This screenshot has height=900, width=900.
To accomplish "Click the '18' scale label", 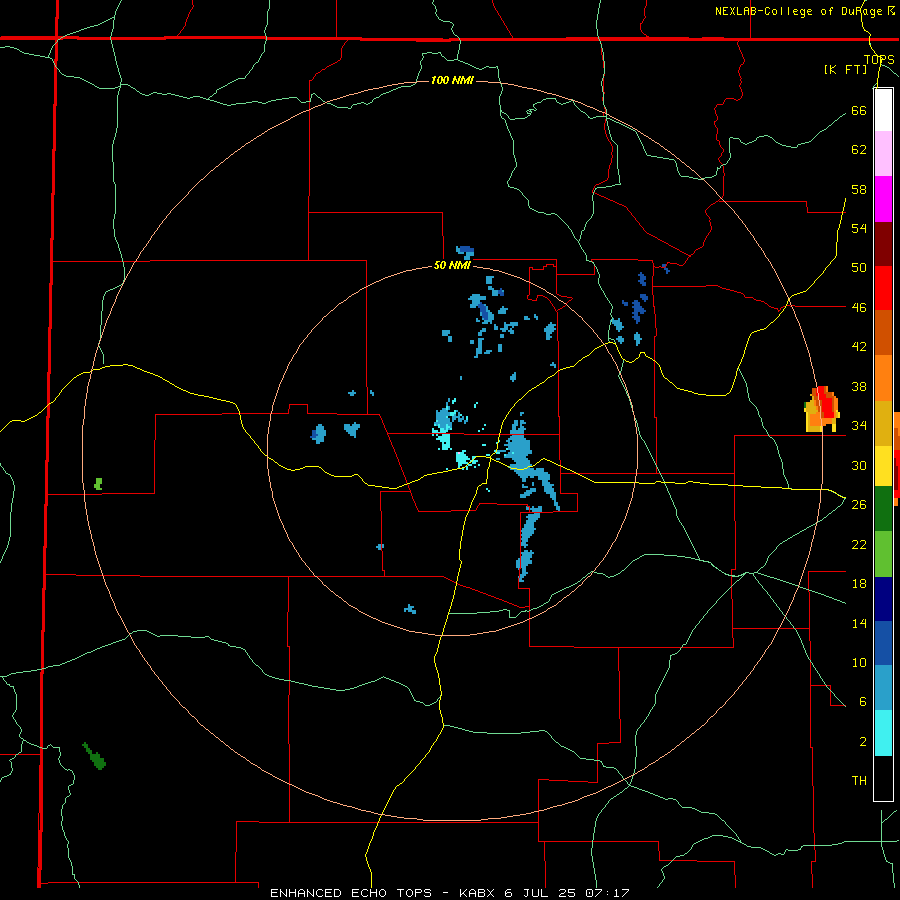I will pos(859,584).
